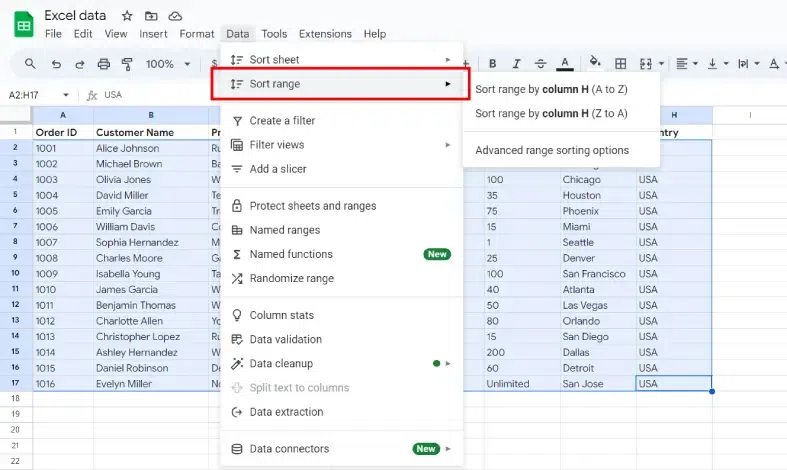This screenshot has height=470, width=787.
Task: Open vertical align options
Action: click(x=712, y=64)
